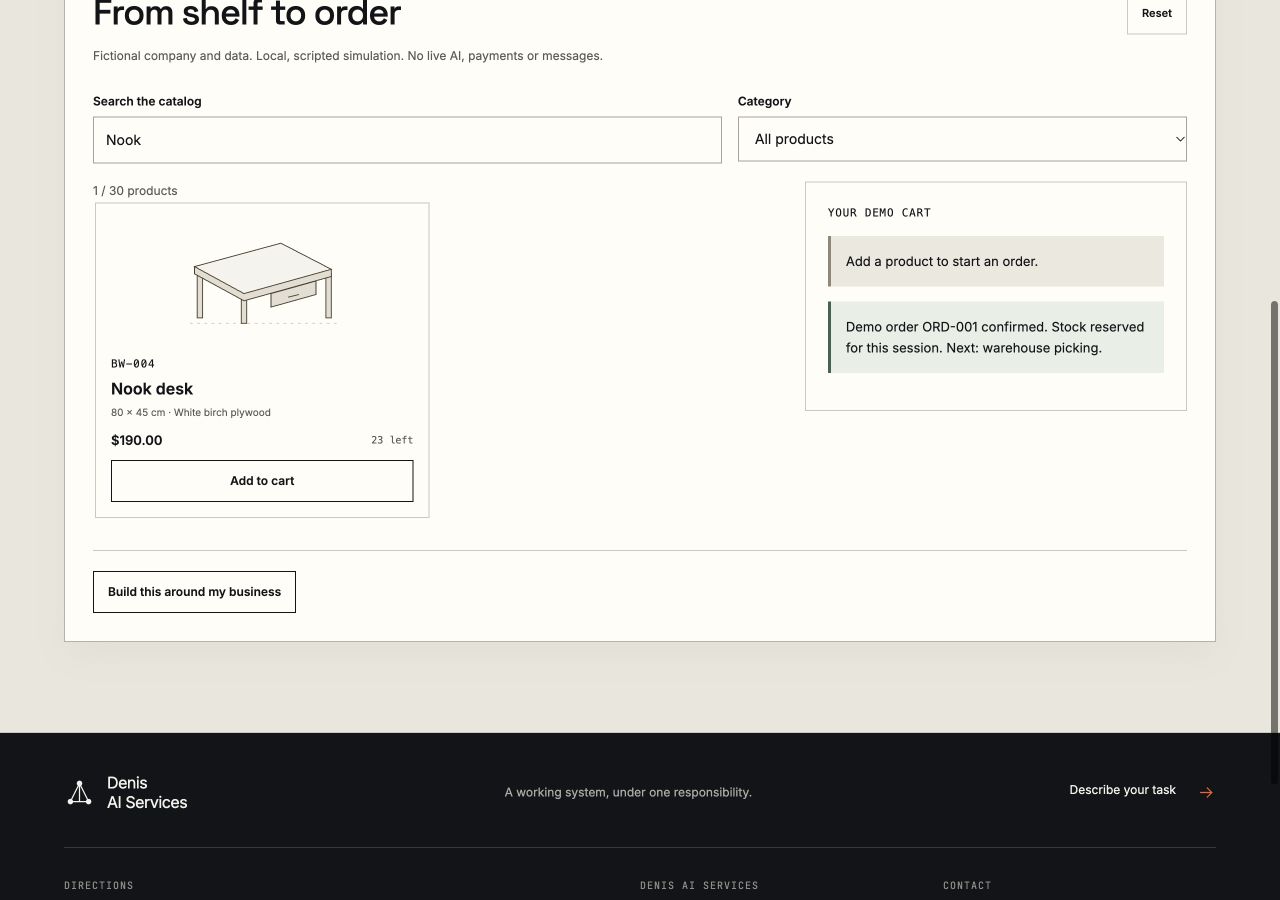Click the Denis AI Services footer brand name
The width and height of the screenshot is (1280, 900).
147,793
